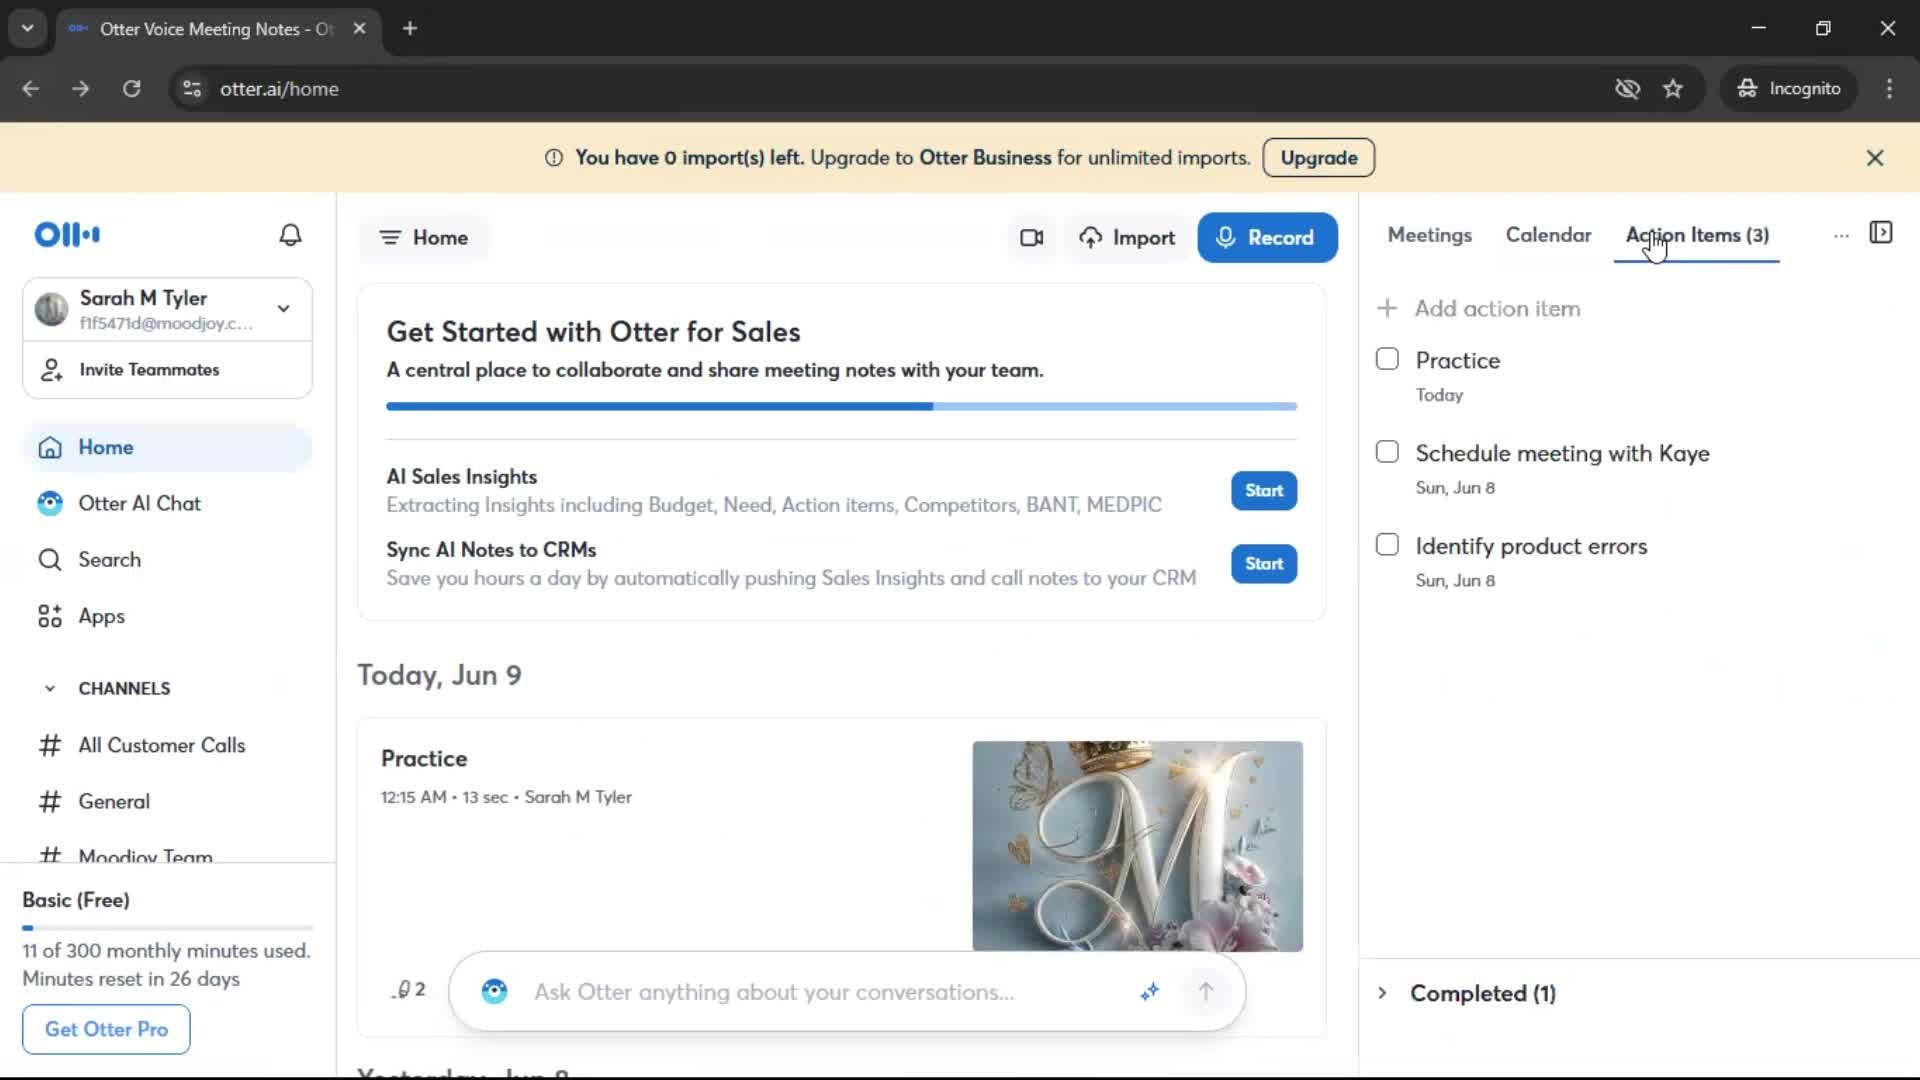Dismiss the import upgrade banner
The height and width of the screenshot is (1080, 1920).
click(x=1875, y=158)
